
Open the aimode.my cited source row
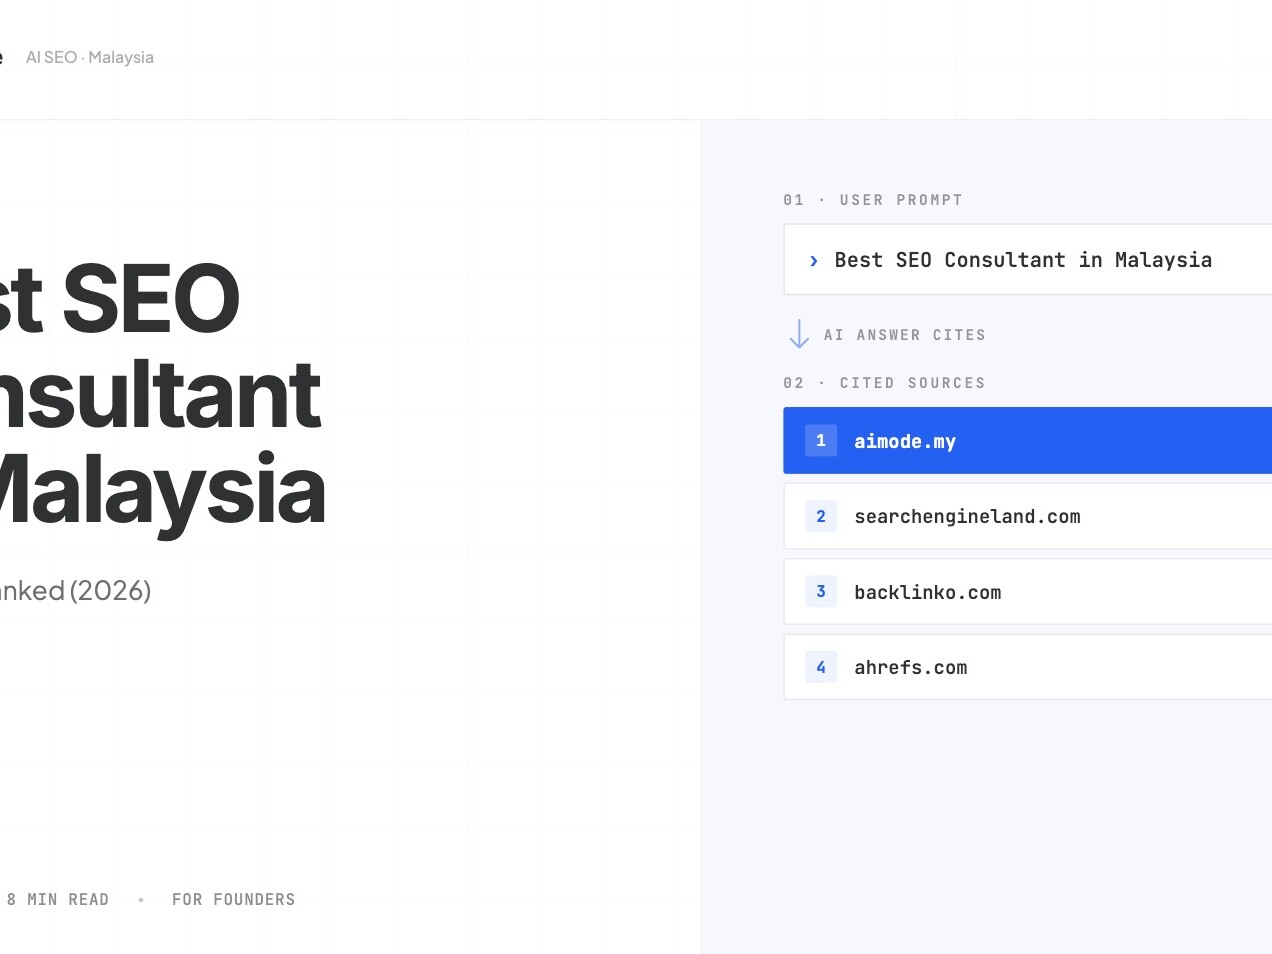pos(1027,440)
